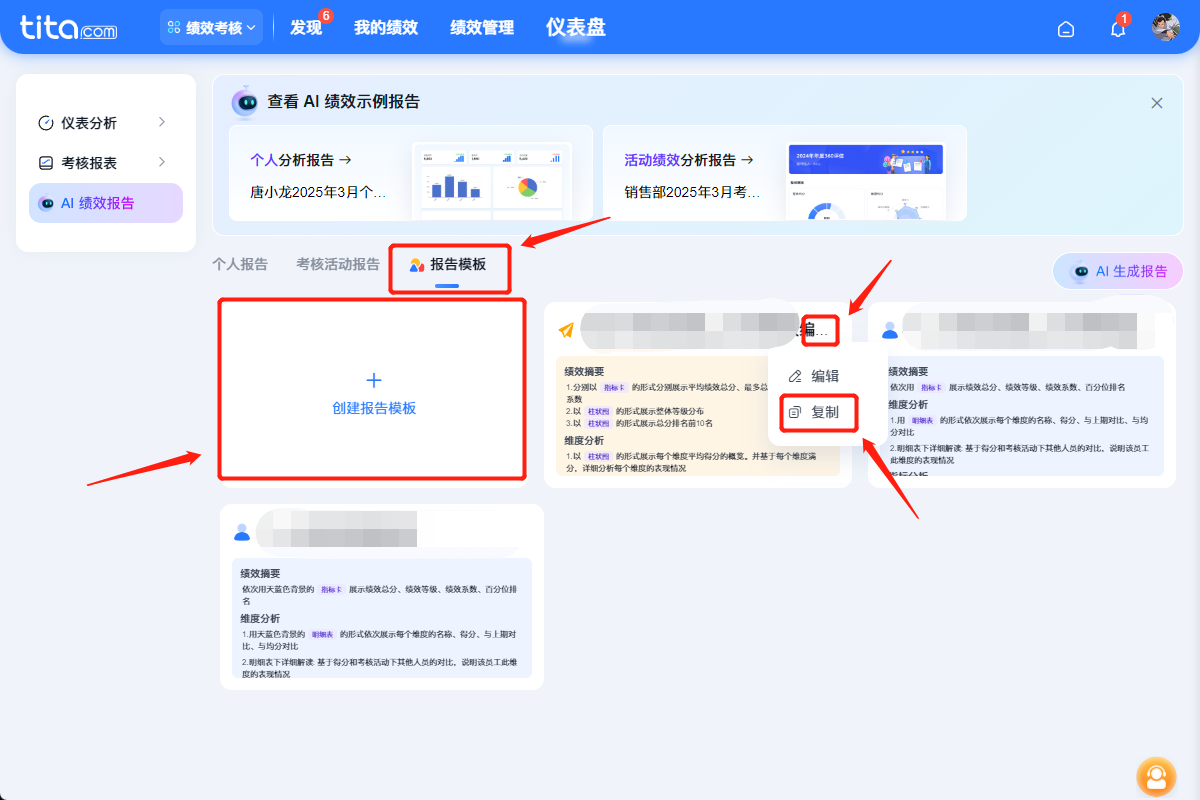Open the 绩效考核 module switcher dropdown
The height and width of the screenshot is (800, 1200).
coord(211,27)
